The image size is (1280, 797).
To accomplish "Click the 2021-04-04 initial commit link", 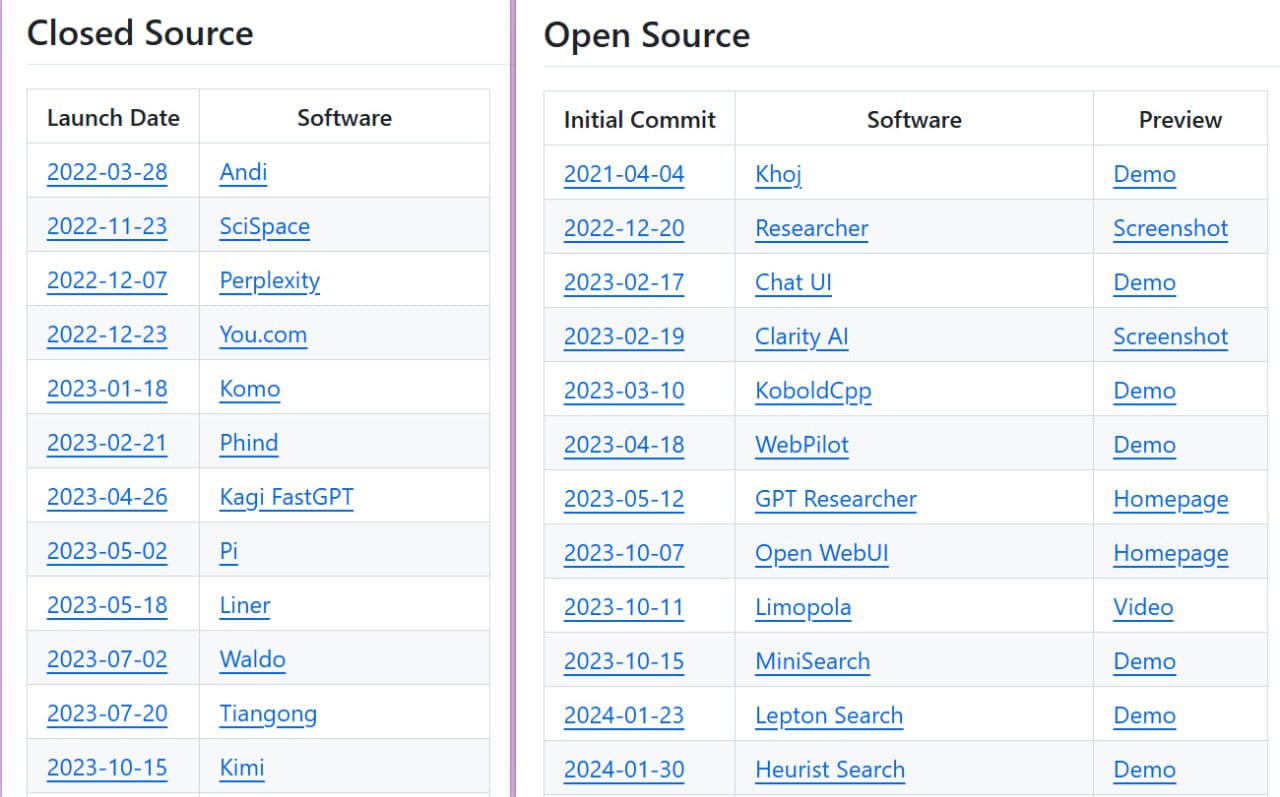I will (x=624, y=174).
